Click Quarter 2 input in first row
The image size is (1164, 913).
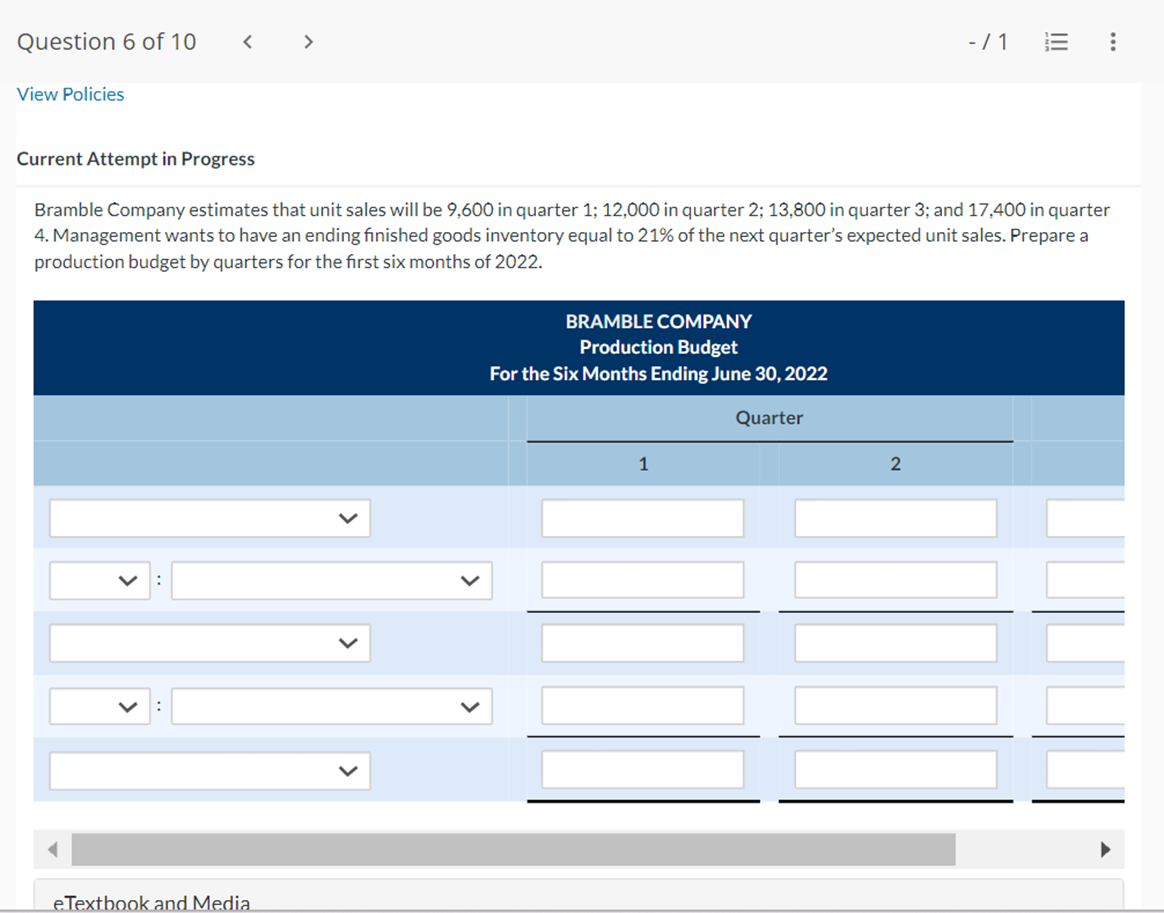click(896, 518)
